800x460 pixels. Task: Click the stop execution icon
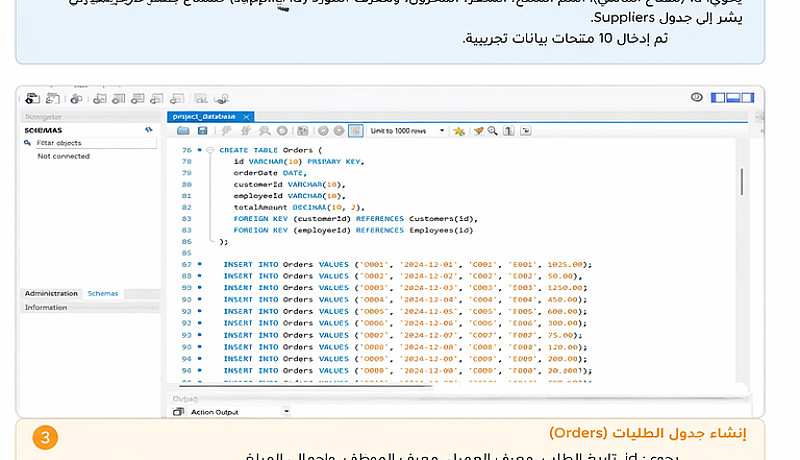(x=282, y=131)
